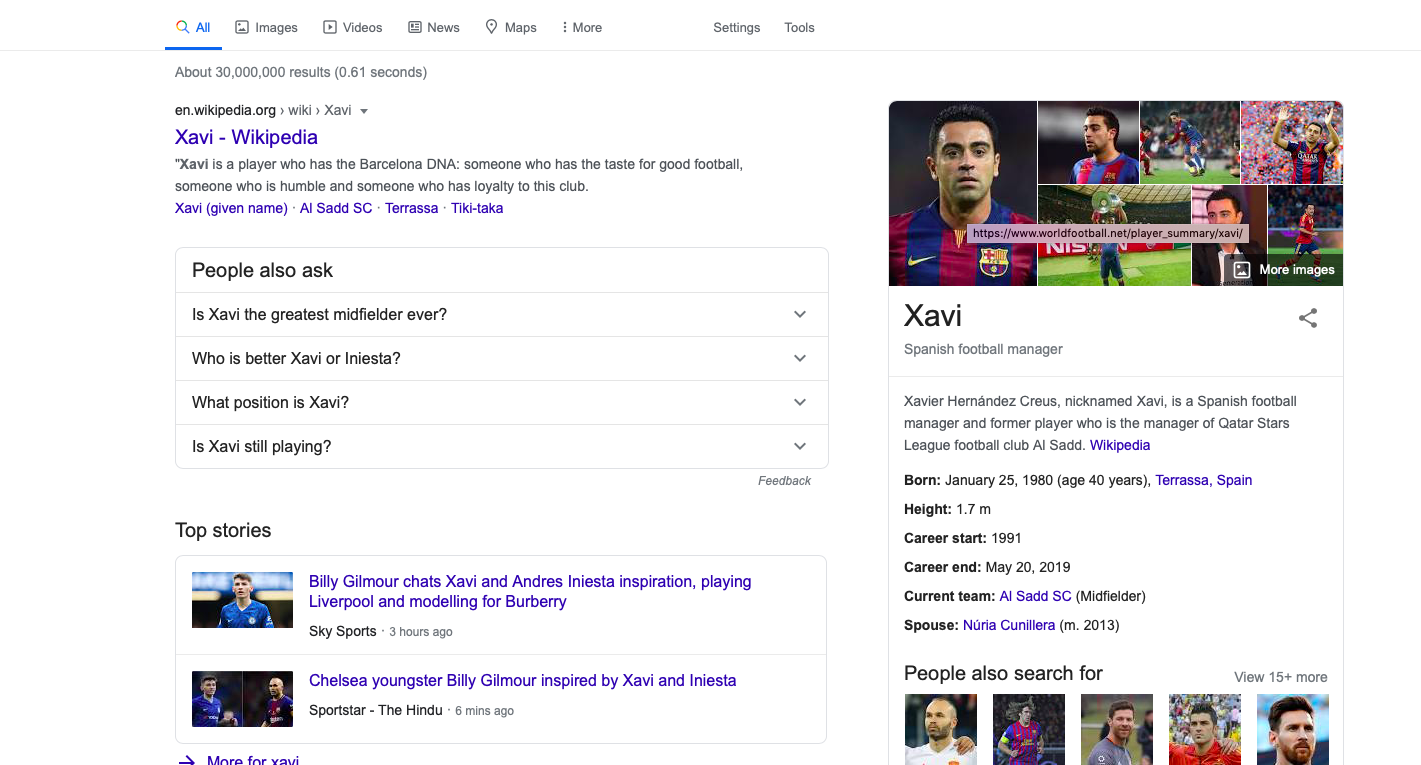Open the Xavi - Wikipedia result
The width and height of the screenshot is (1421, 765).
point(246,137)
